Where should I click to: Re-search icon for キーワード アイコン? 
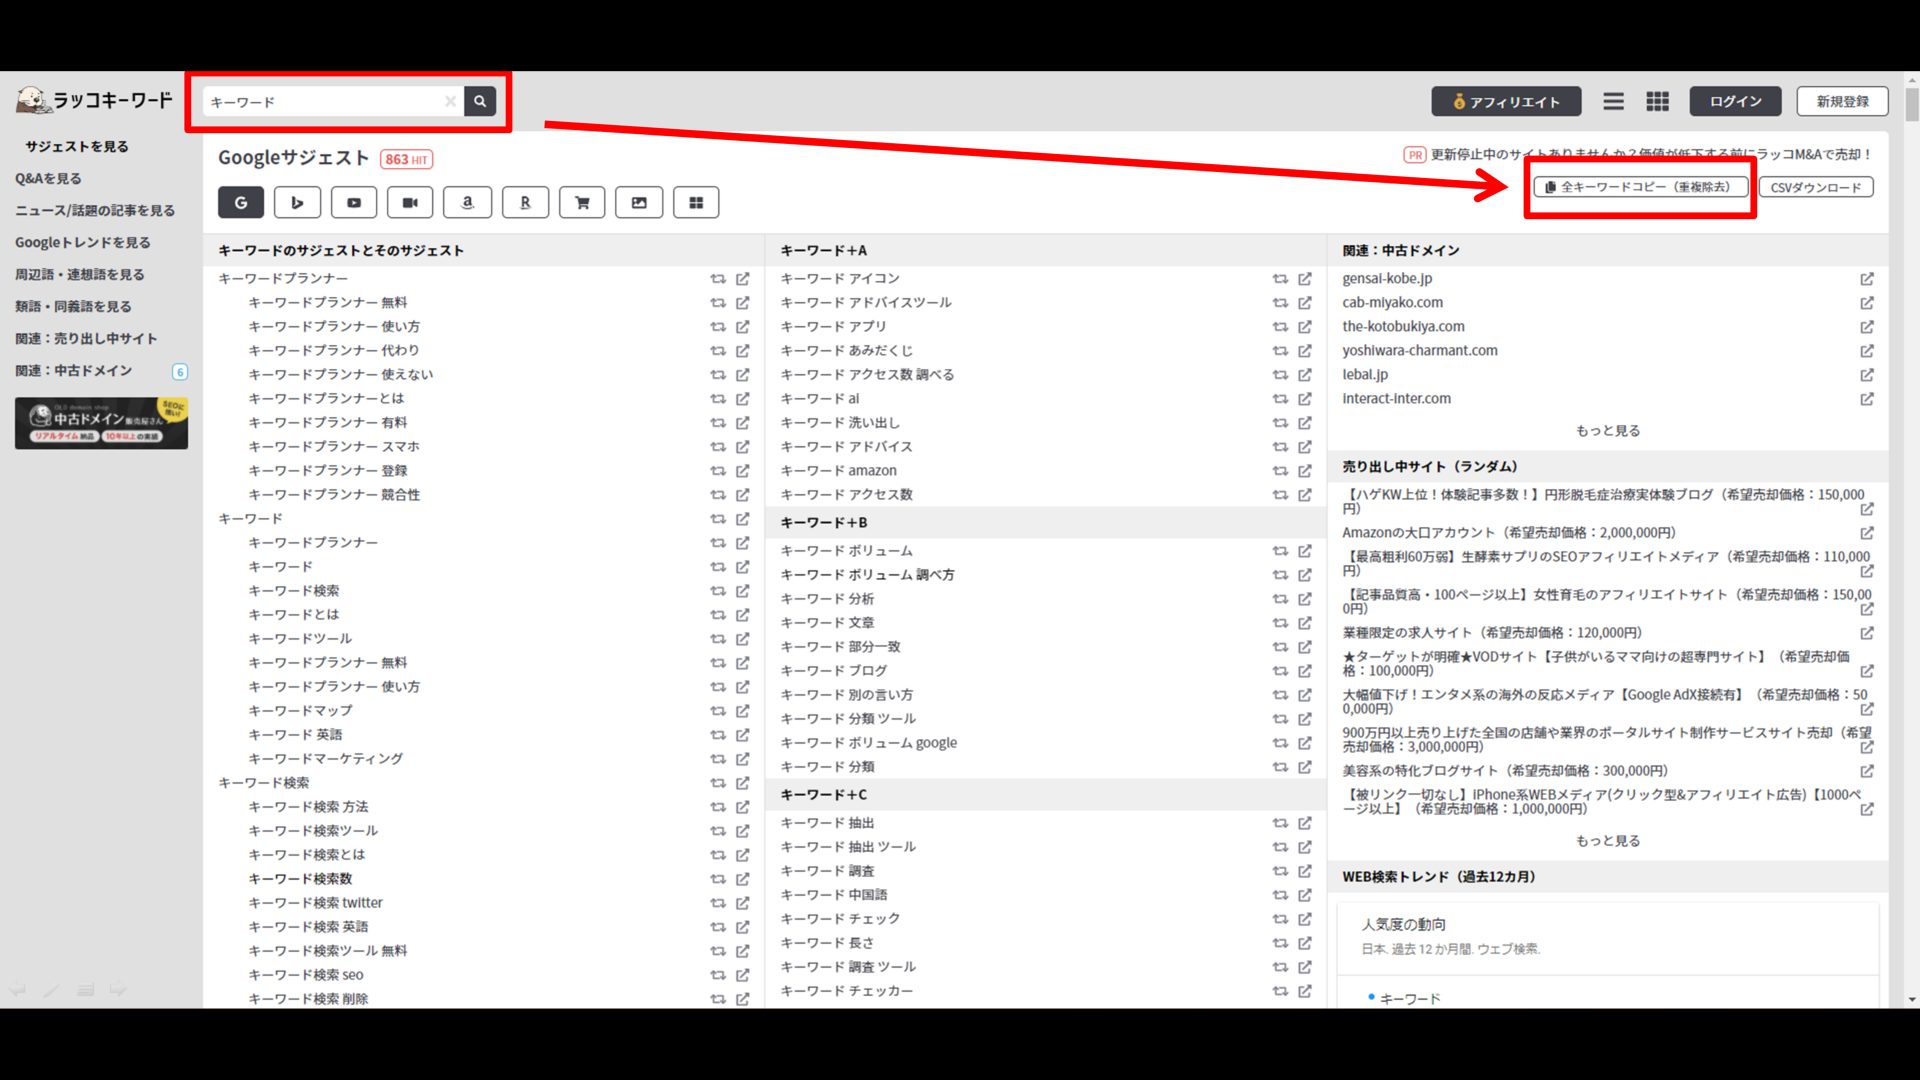(x=1280, y=279)
